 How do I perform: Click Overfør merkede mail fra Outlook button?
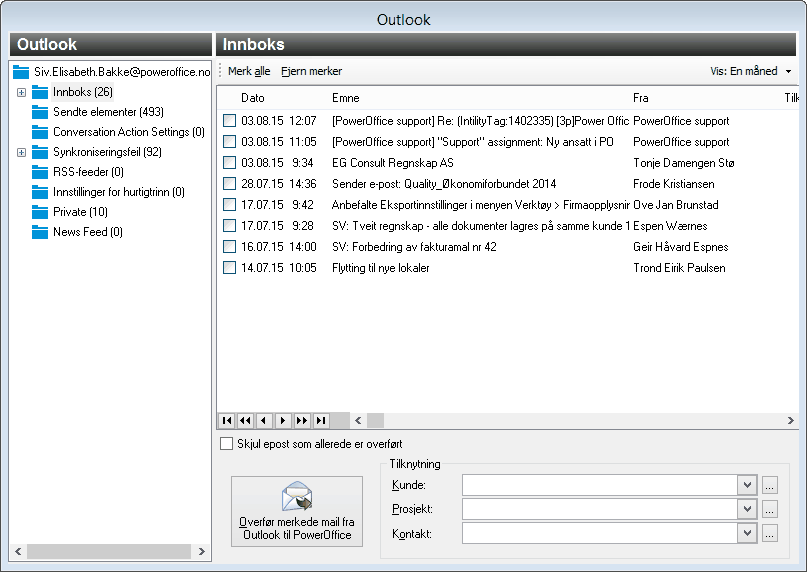[297, 511]
